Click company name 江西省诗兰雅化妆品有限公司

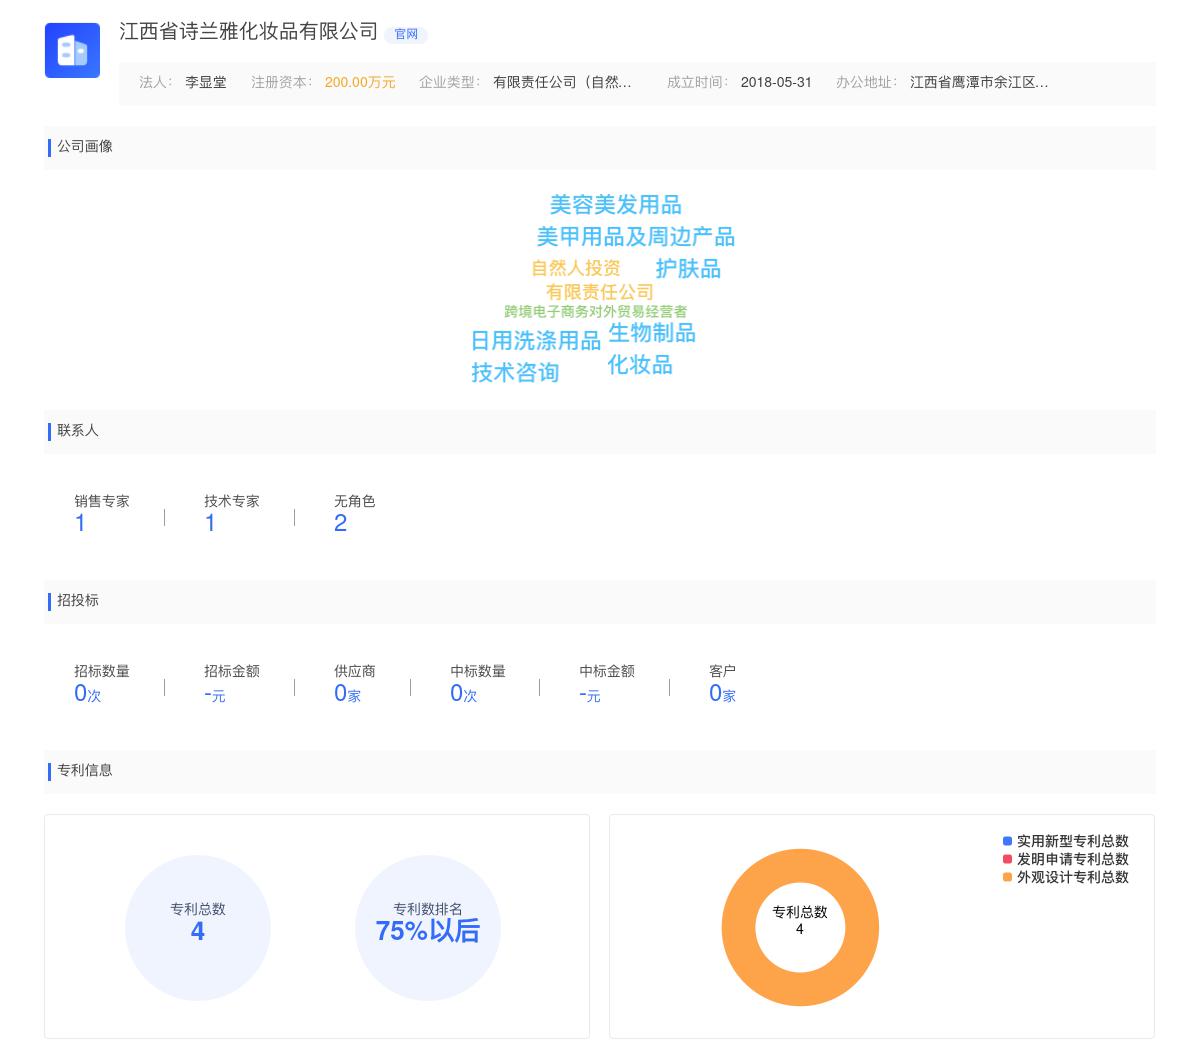coord(249,32)
